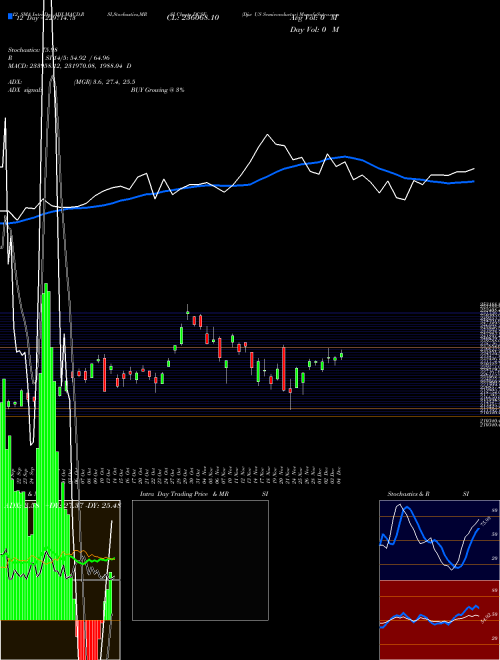The width and height of the screenshot is (500, 660).
Task: Click the 'Day Vol: 0 M' label
Action: 314,30
